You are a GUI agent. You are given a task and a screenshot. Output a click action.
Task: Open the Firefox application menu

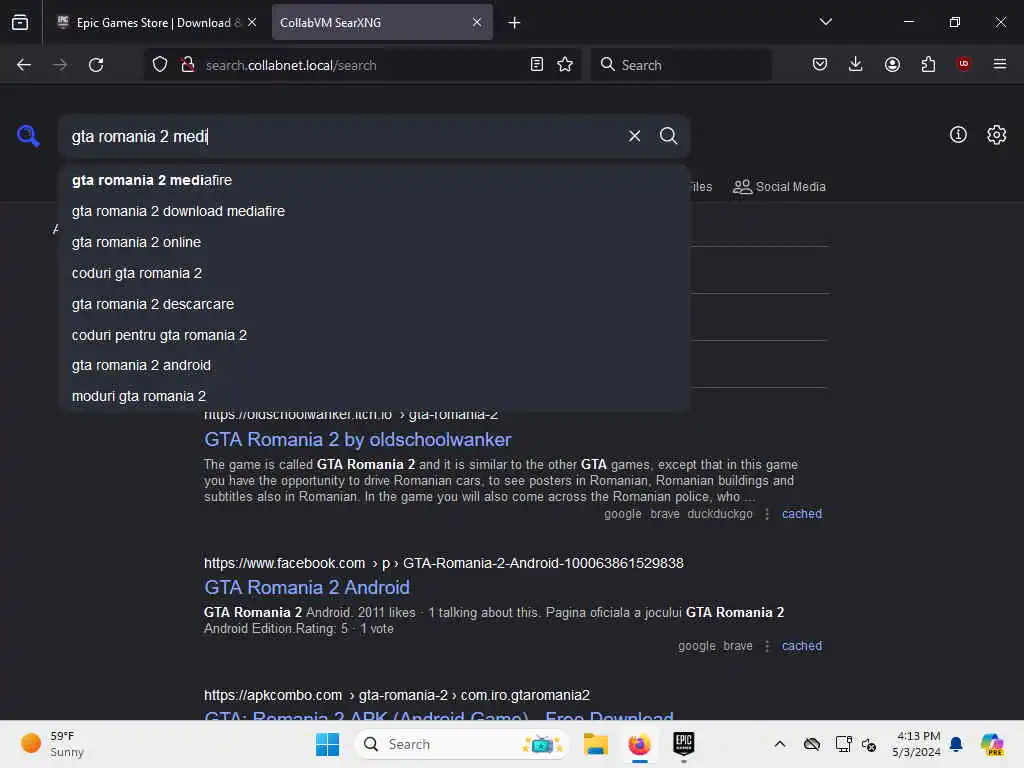(x=1000, y=64)
